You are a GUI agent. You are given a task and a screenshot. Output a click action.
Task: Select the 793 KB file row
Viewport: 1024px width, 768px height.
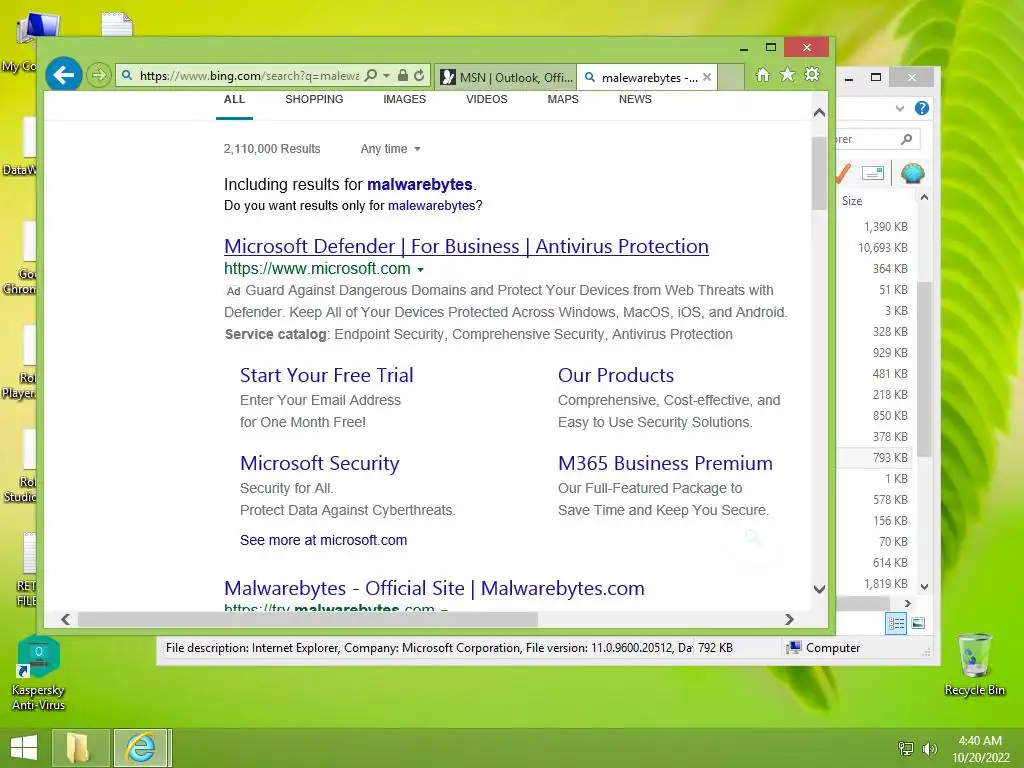(x=875, y=458)
